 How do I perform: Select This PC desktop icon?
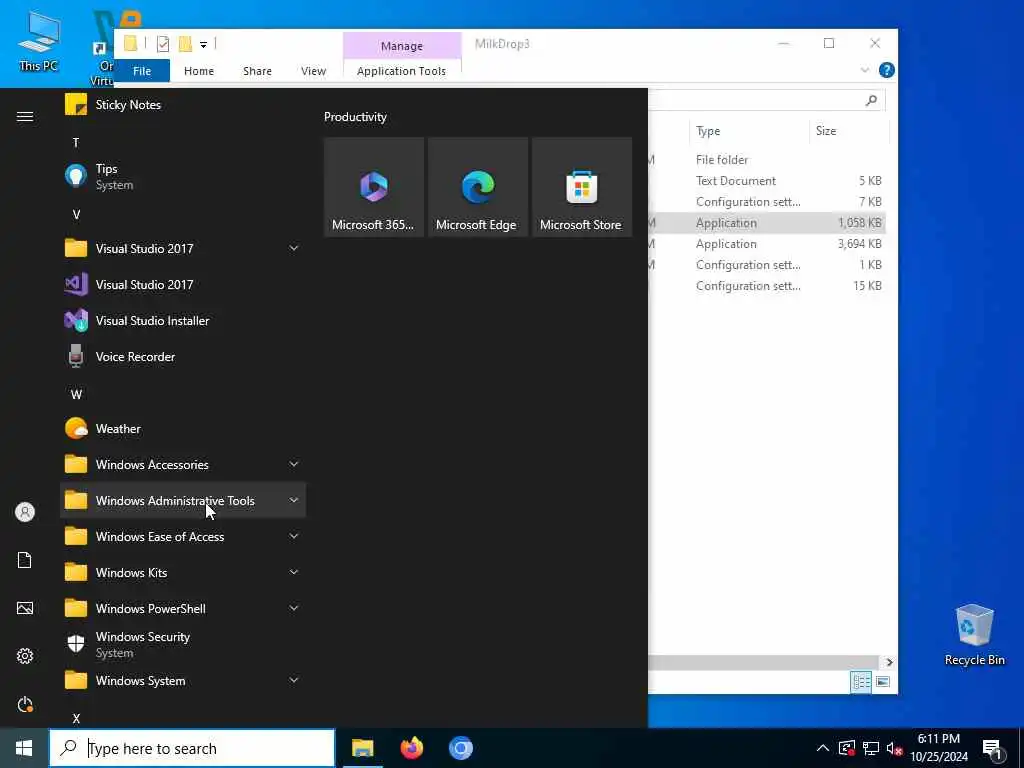click(38, 41)
